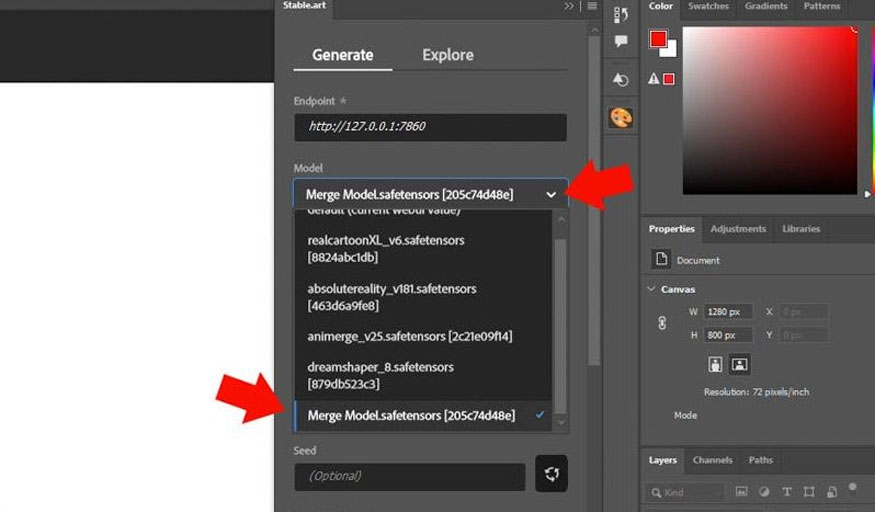
Task: Open the Gradients panel tab
Action: coord(766,6)
